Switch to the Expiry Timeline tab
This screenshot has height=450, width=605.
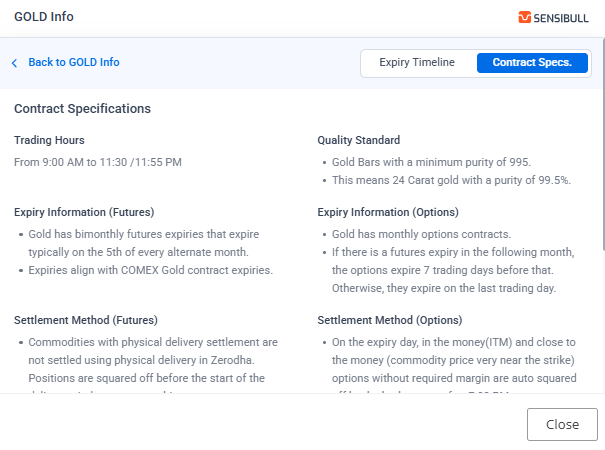(x=417, y=63)
